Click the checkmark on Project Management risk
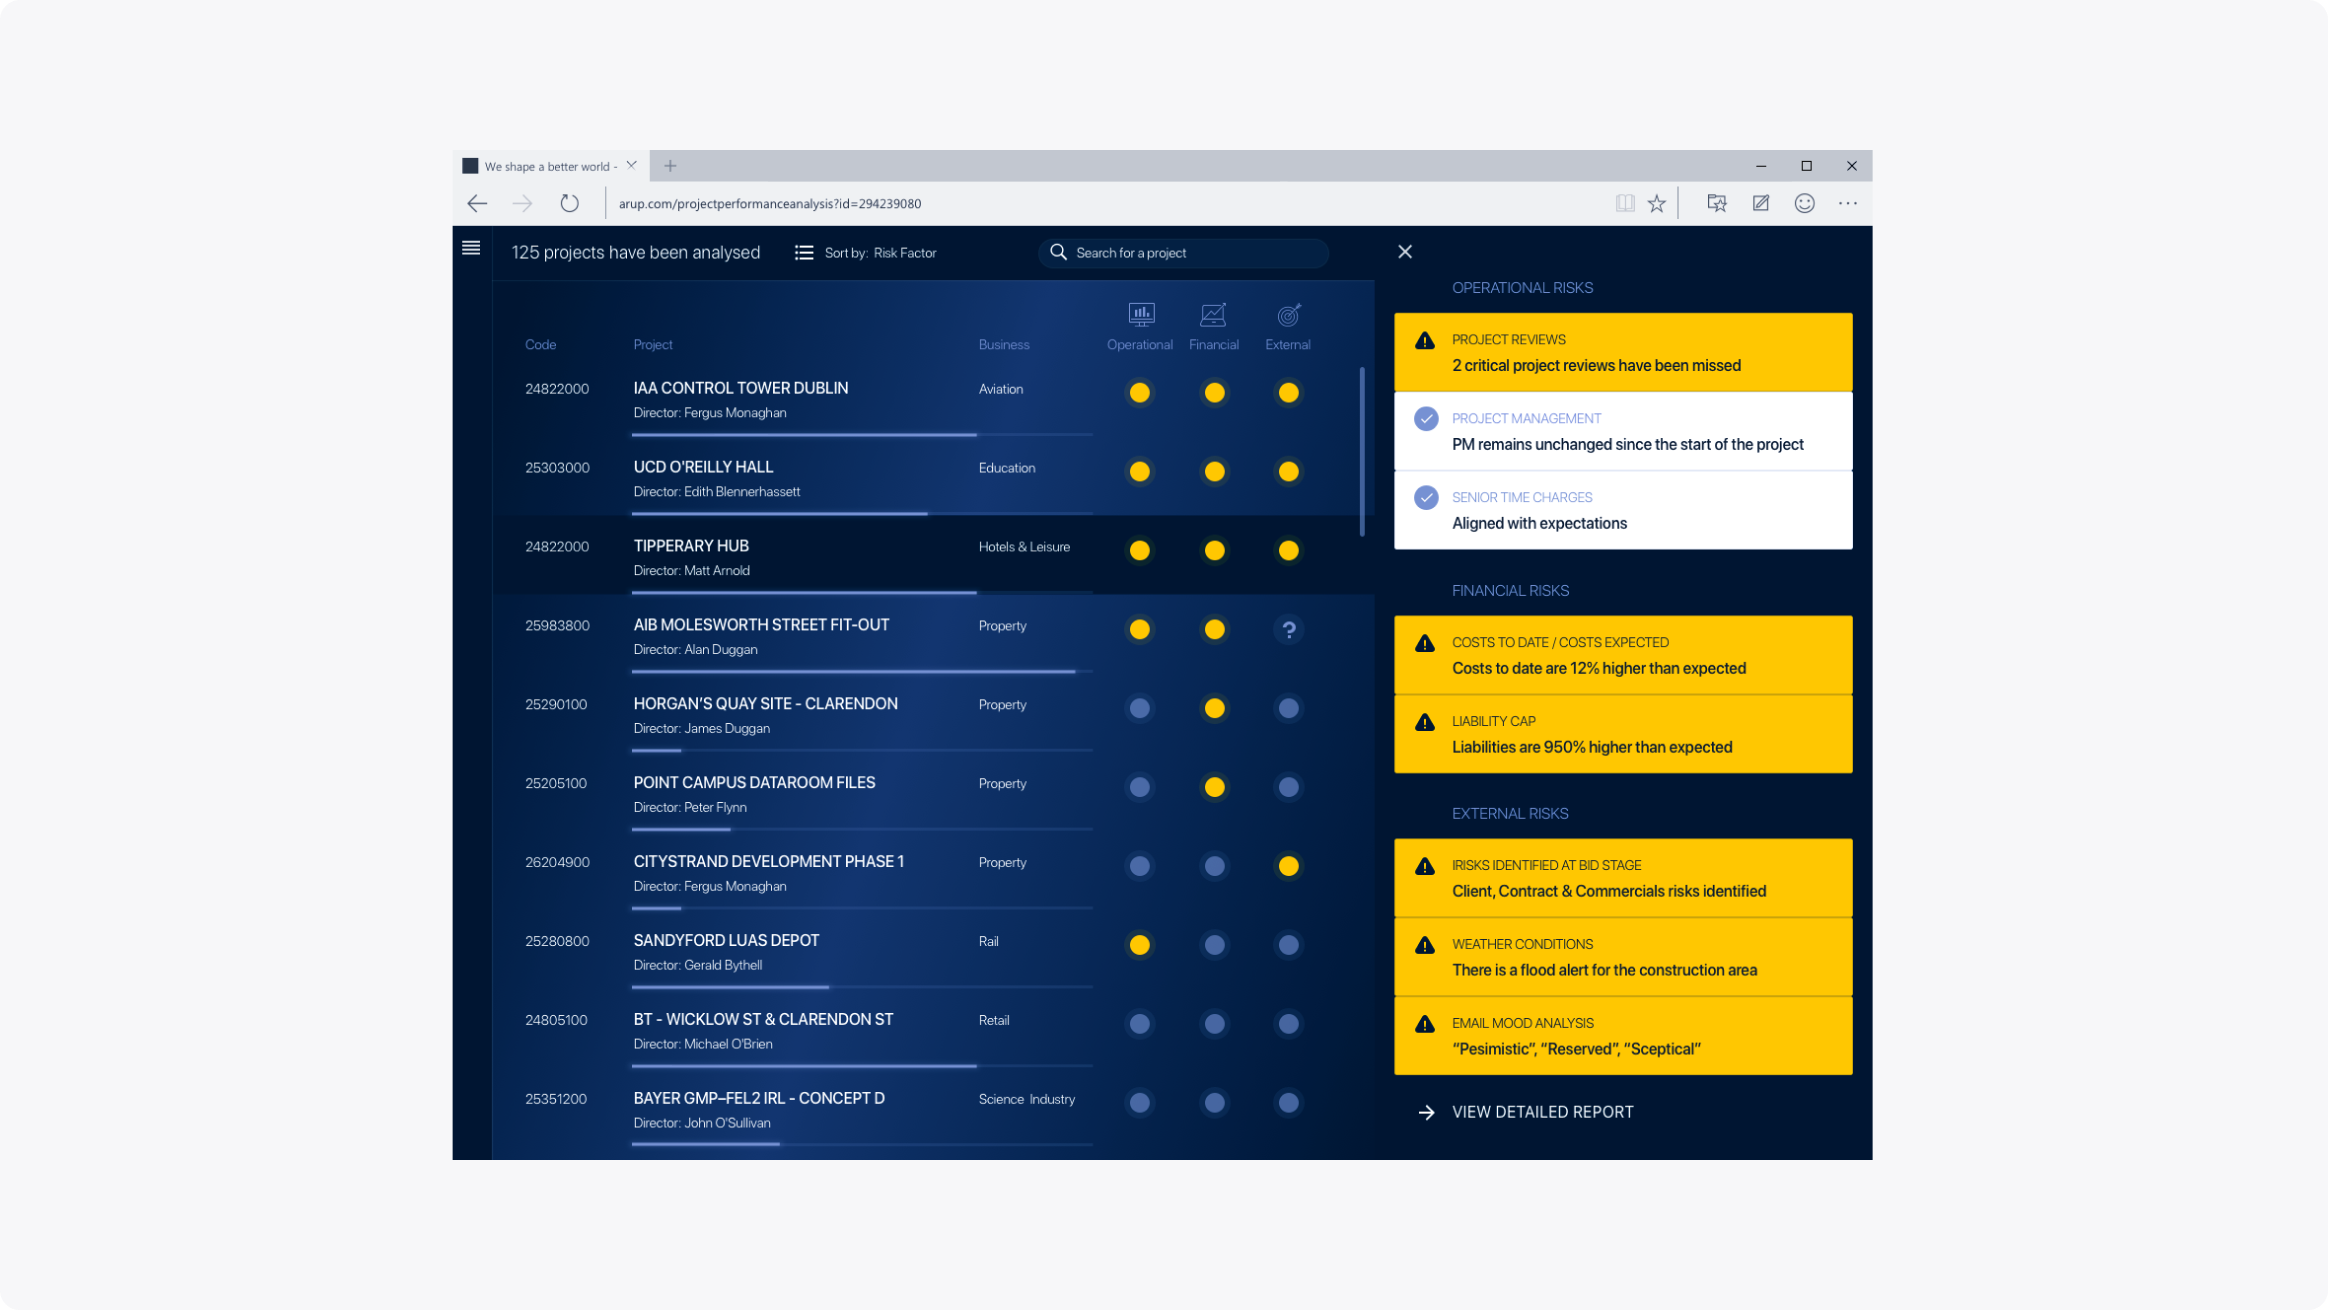2328x1310 pixels. click(x=1426, y=419)
